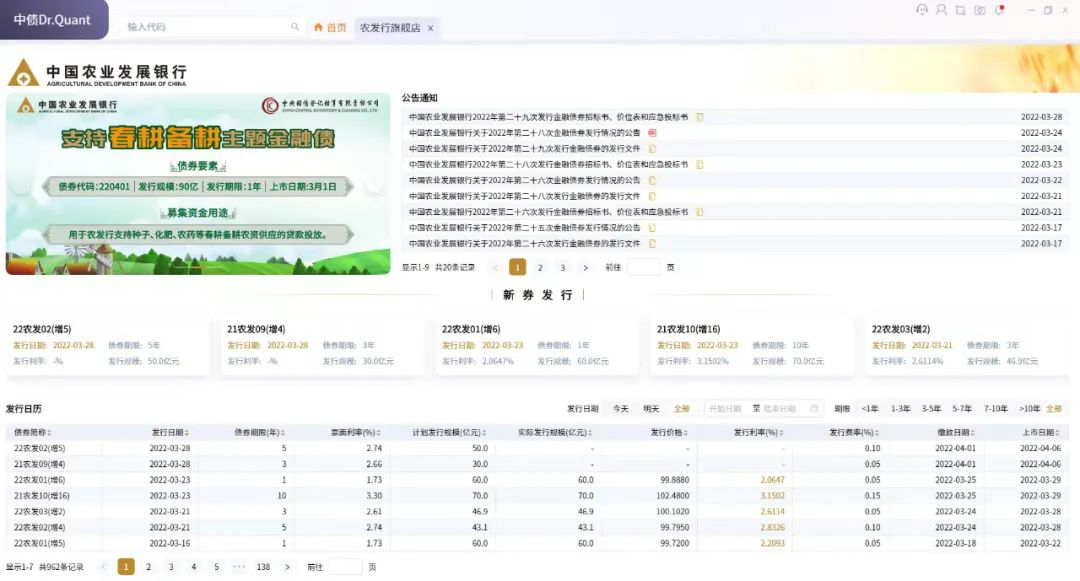The image size is (1080, 581).
Task: Click issuance calendar go-to-page input box
Action: pos(345,567)
